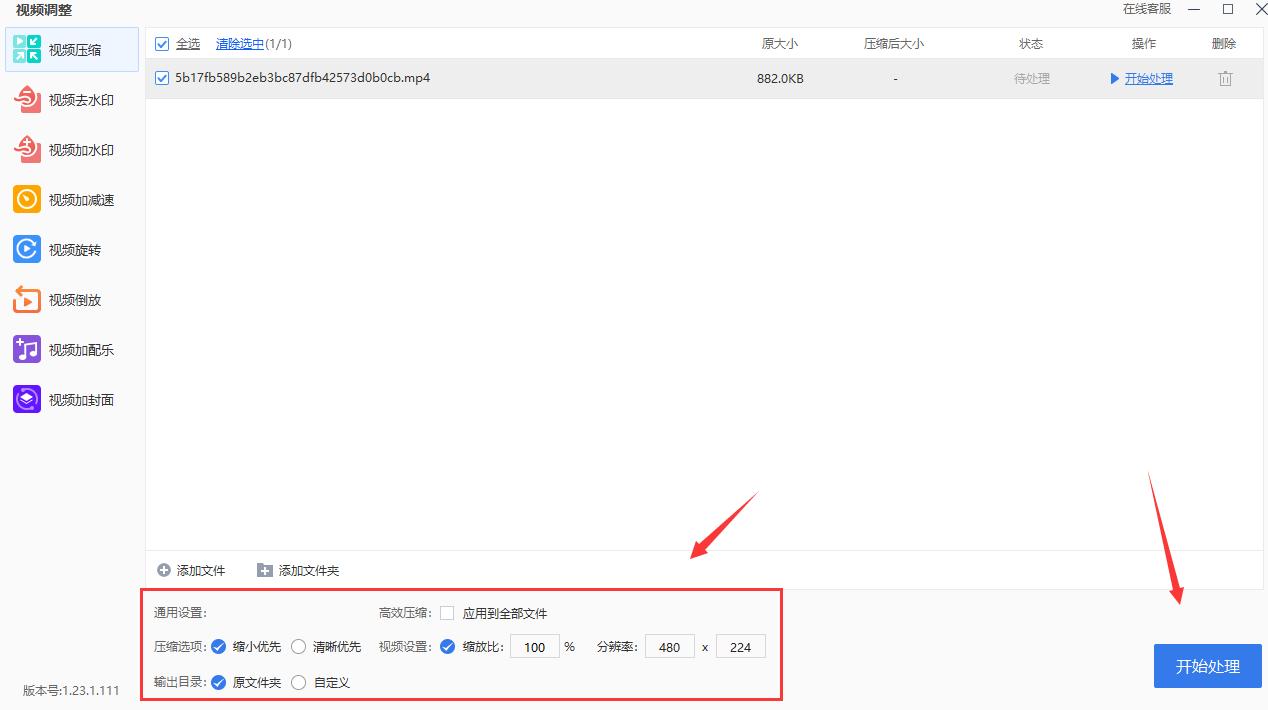This screenshot has height=710, width=1268.
Task: Select the 清晰优先 compression option
Action: (x=298, y=646)
